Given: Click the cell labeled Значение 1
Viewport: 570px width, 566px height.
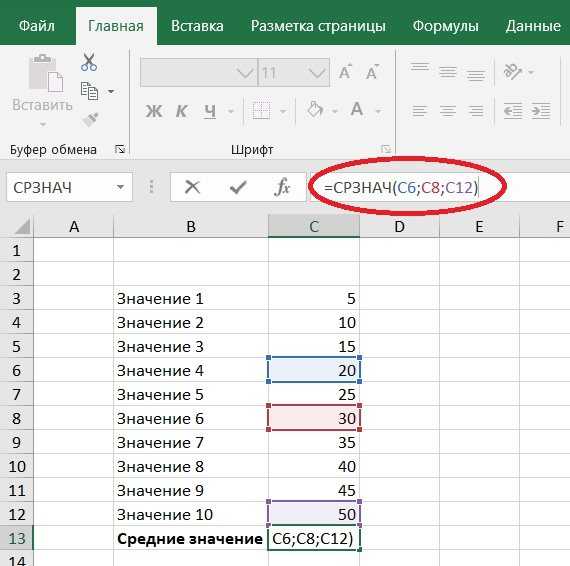Looking at the screenshot, I should 191,298.
